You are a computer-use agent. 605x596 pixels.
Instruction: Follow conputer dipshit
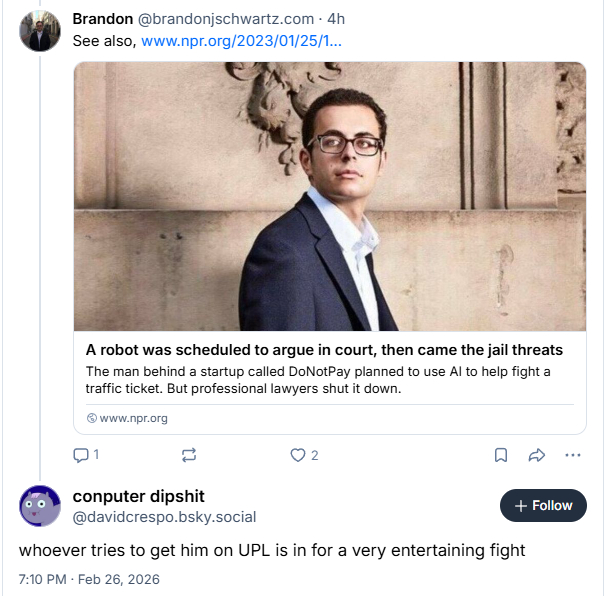543,505
